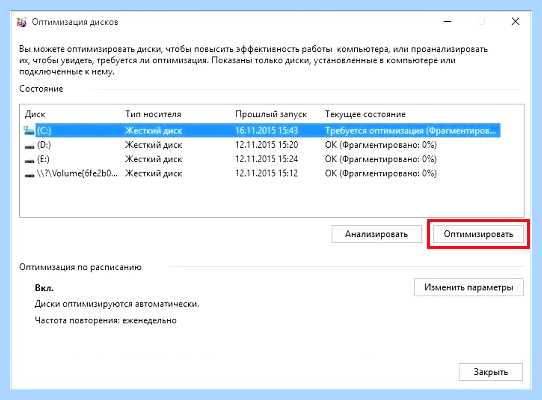Select the \\?\Volume drive icon
This screenshot has width=542, height=400.
pyautogui.click(x=29, y=174)
